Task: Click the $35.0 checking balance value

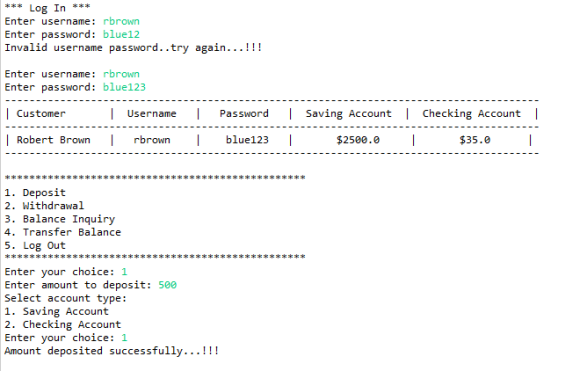Action: click(475, 140)
